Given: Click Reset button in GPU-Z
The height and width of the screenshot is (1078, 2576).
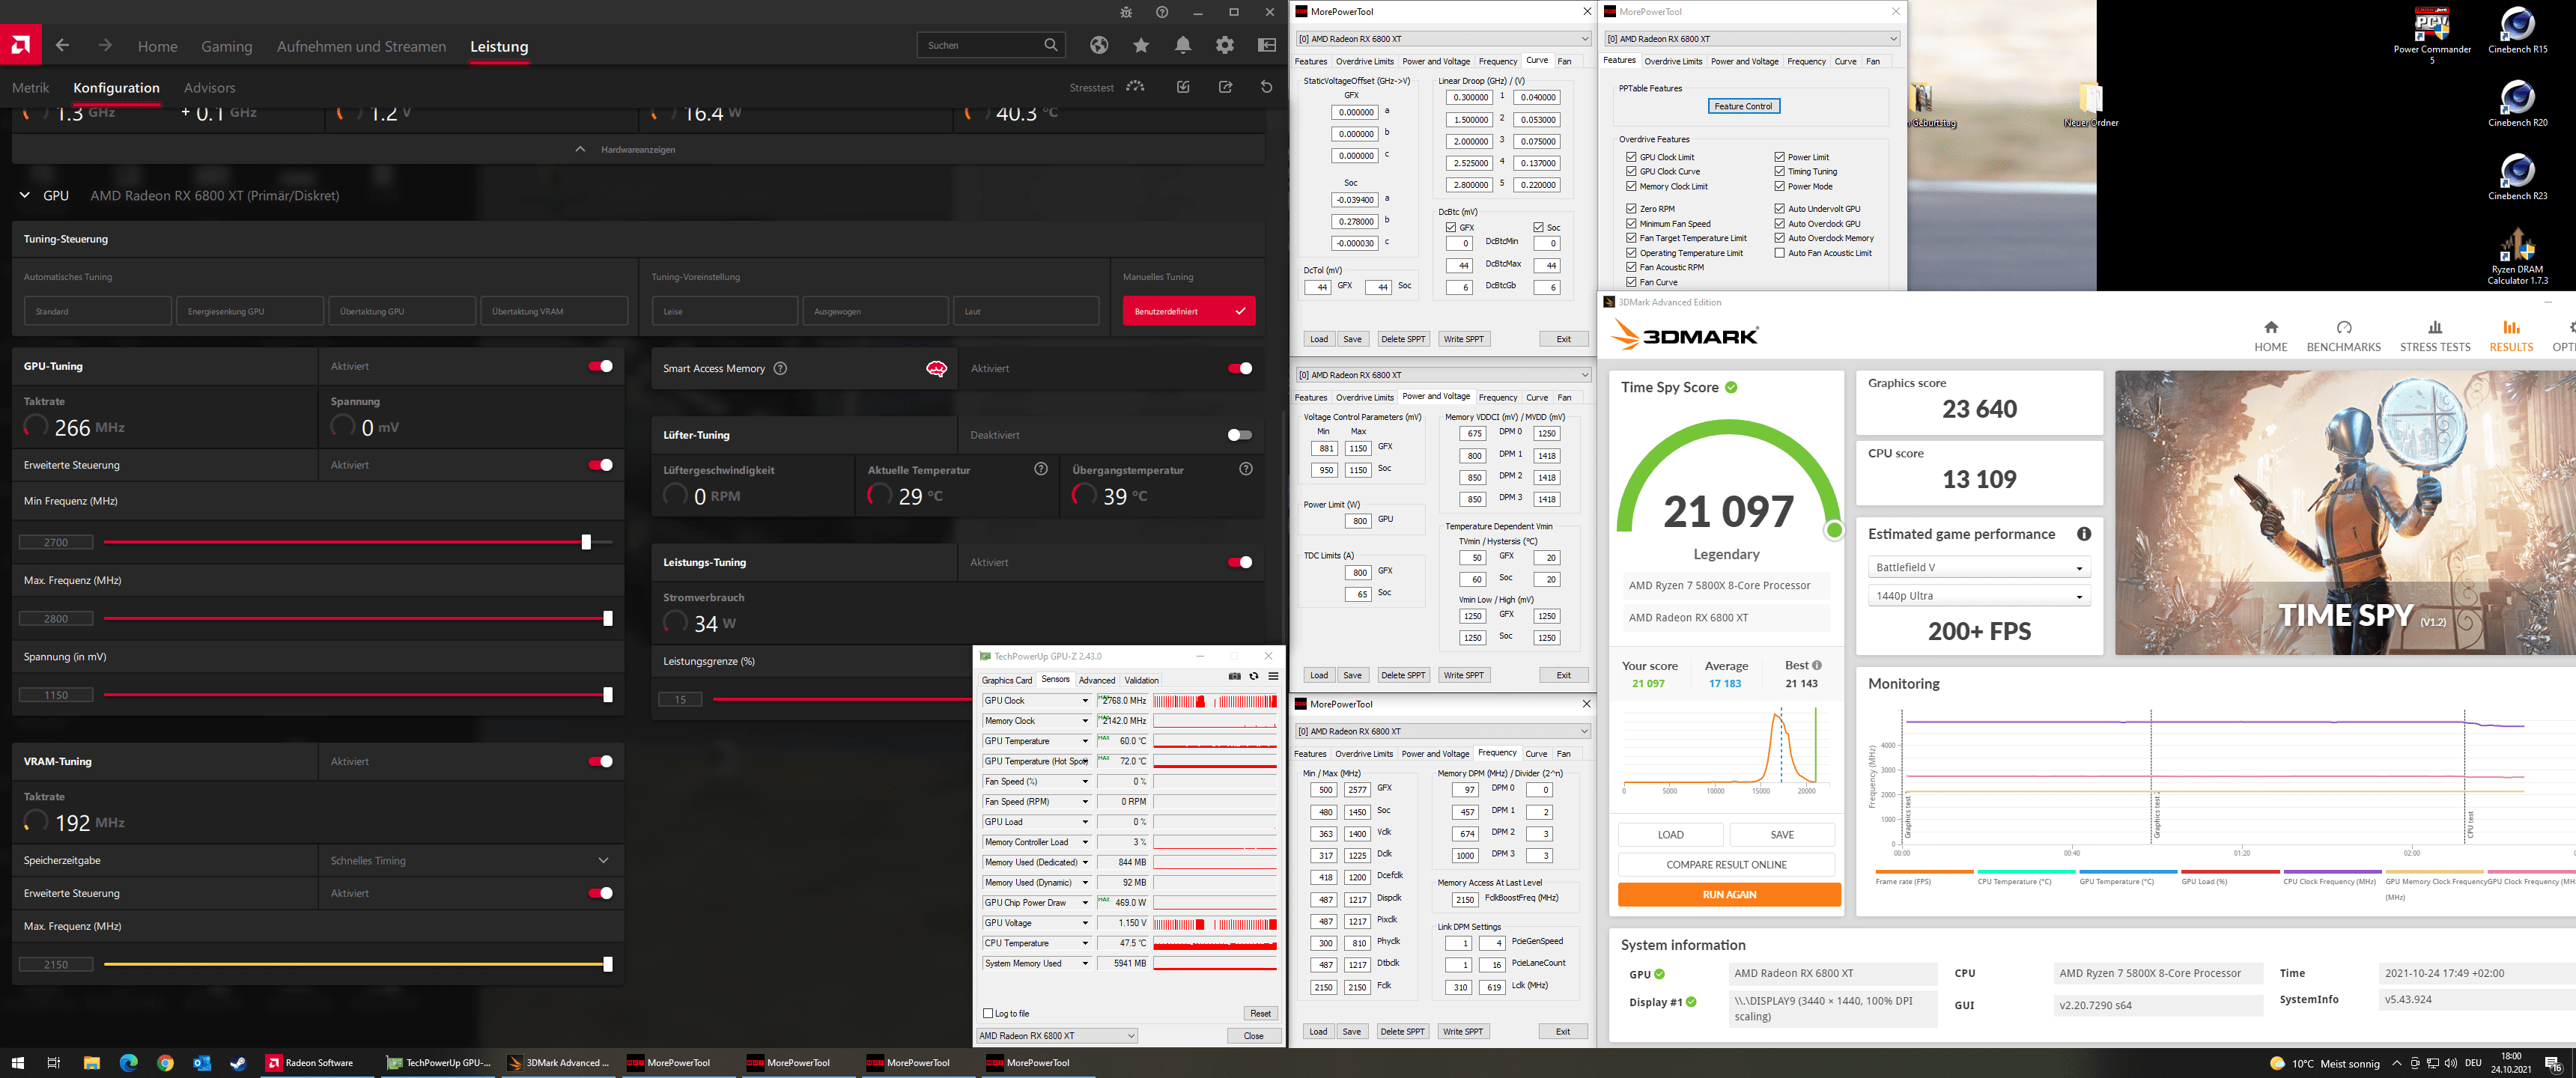Looking at the screenshot, I should [x=1260, y=1013].
